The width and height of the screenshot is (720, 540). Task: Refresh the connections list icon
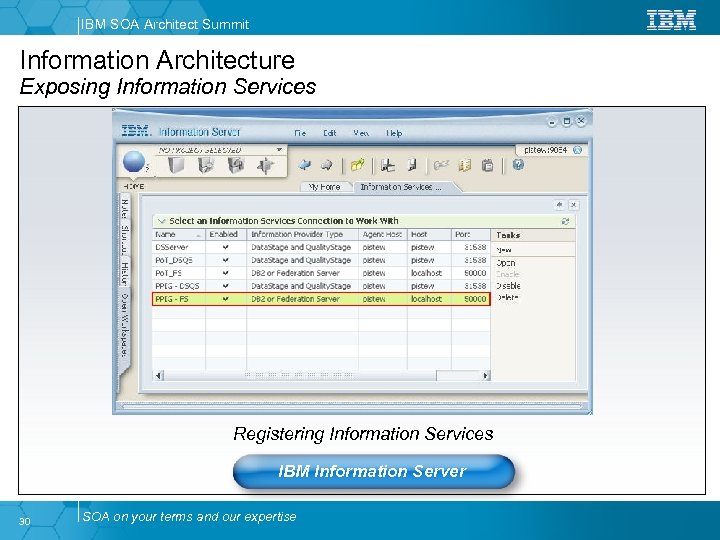[565, 221]
